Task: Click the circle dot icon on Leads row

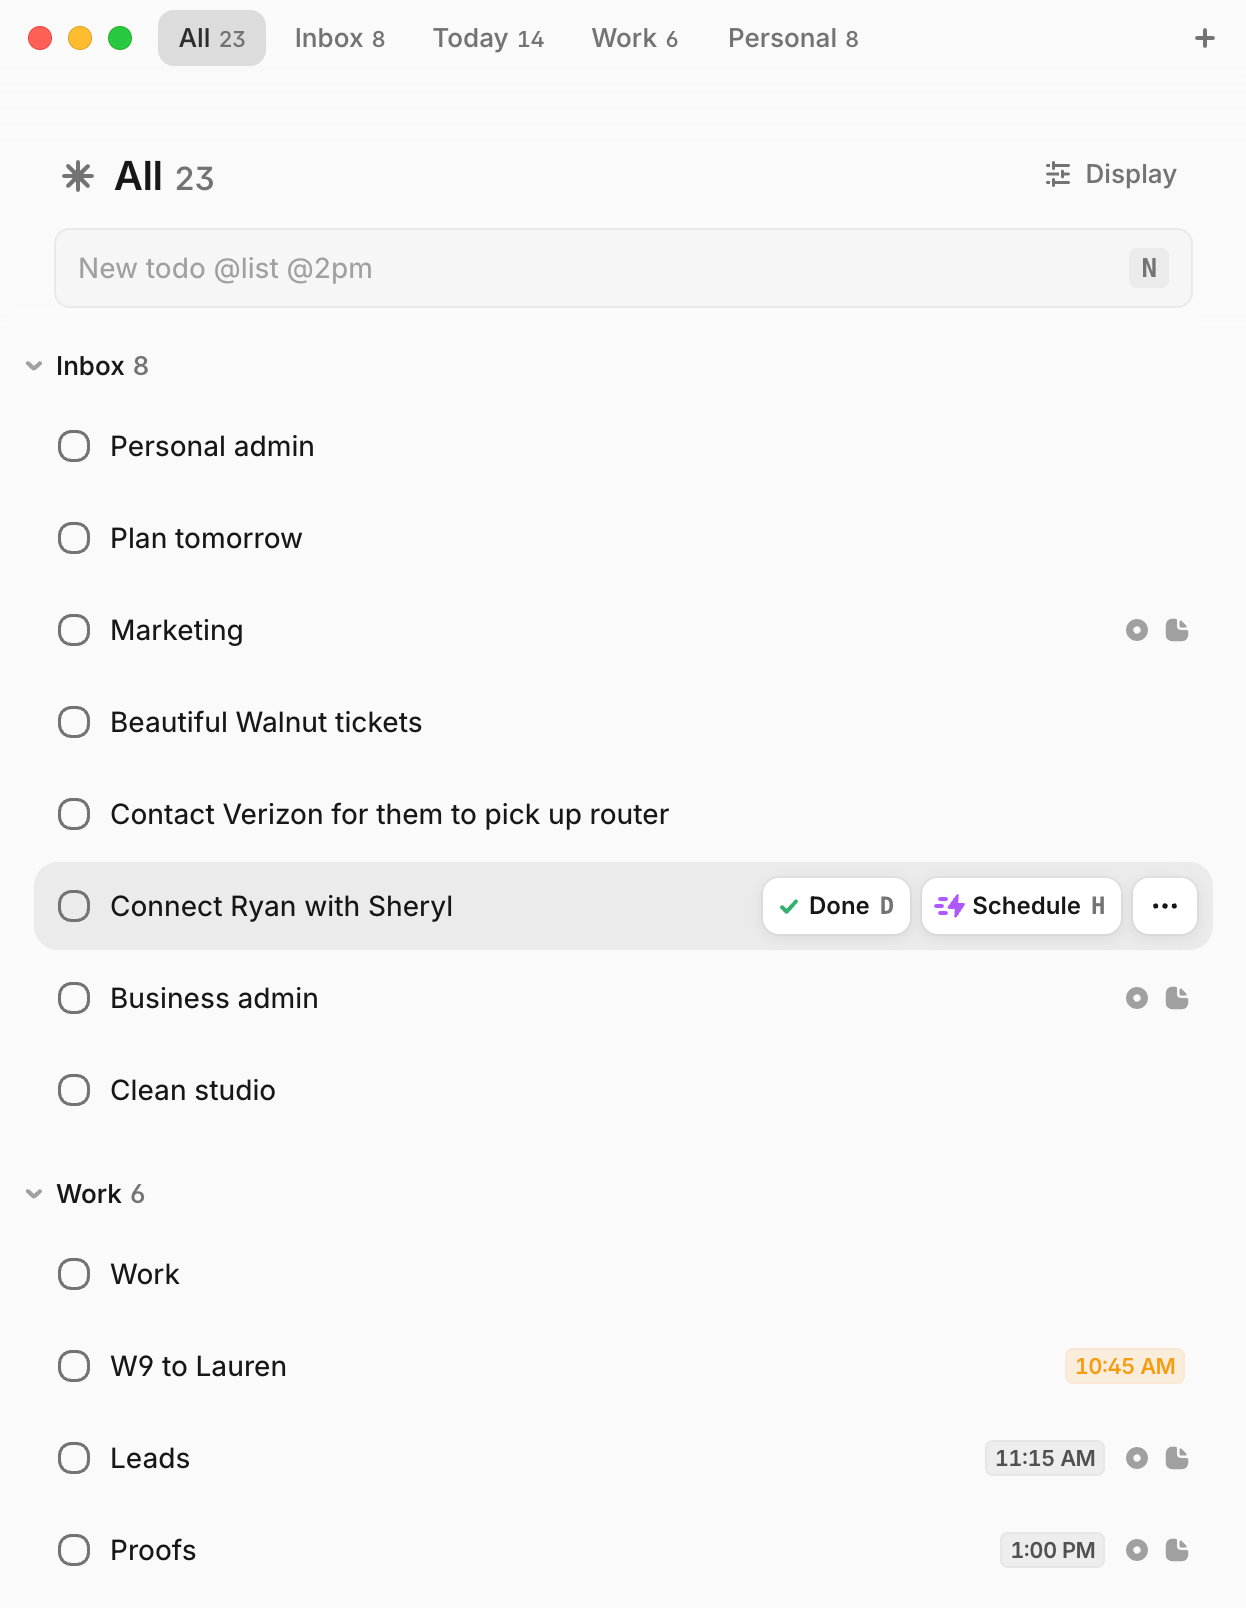Action: 1137,1458
